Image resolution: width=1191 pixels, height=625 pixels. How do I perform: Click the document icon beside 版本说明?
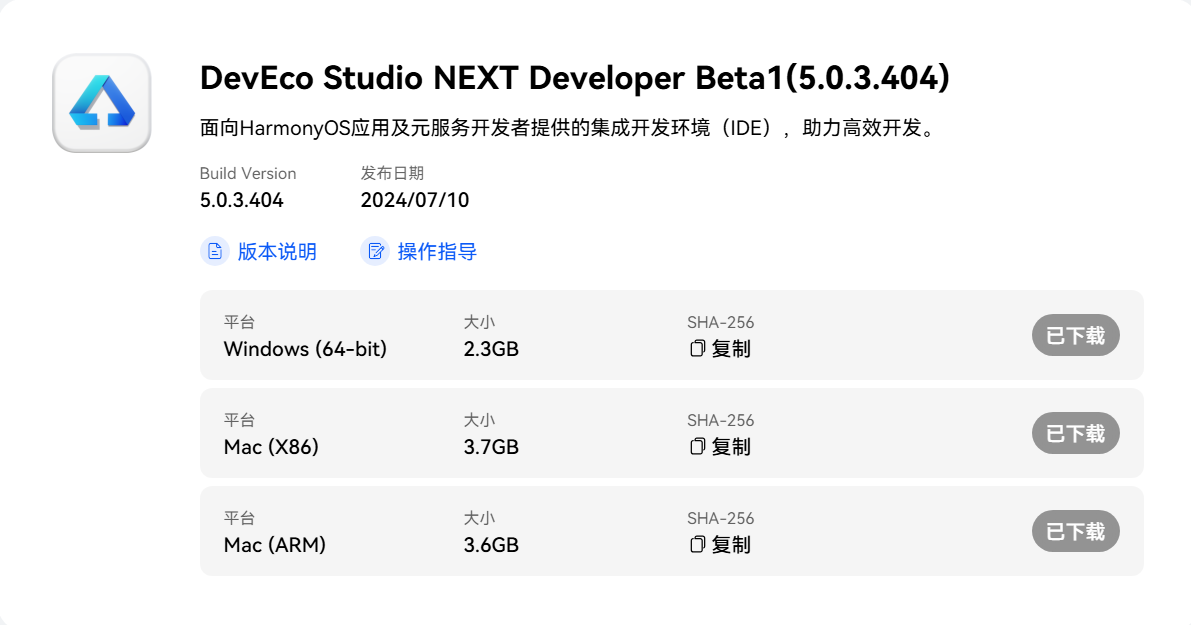click(215, 251)
